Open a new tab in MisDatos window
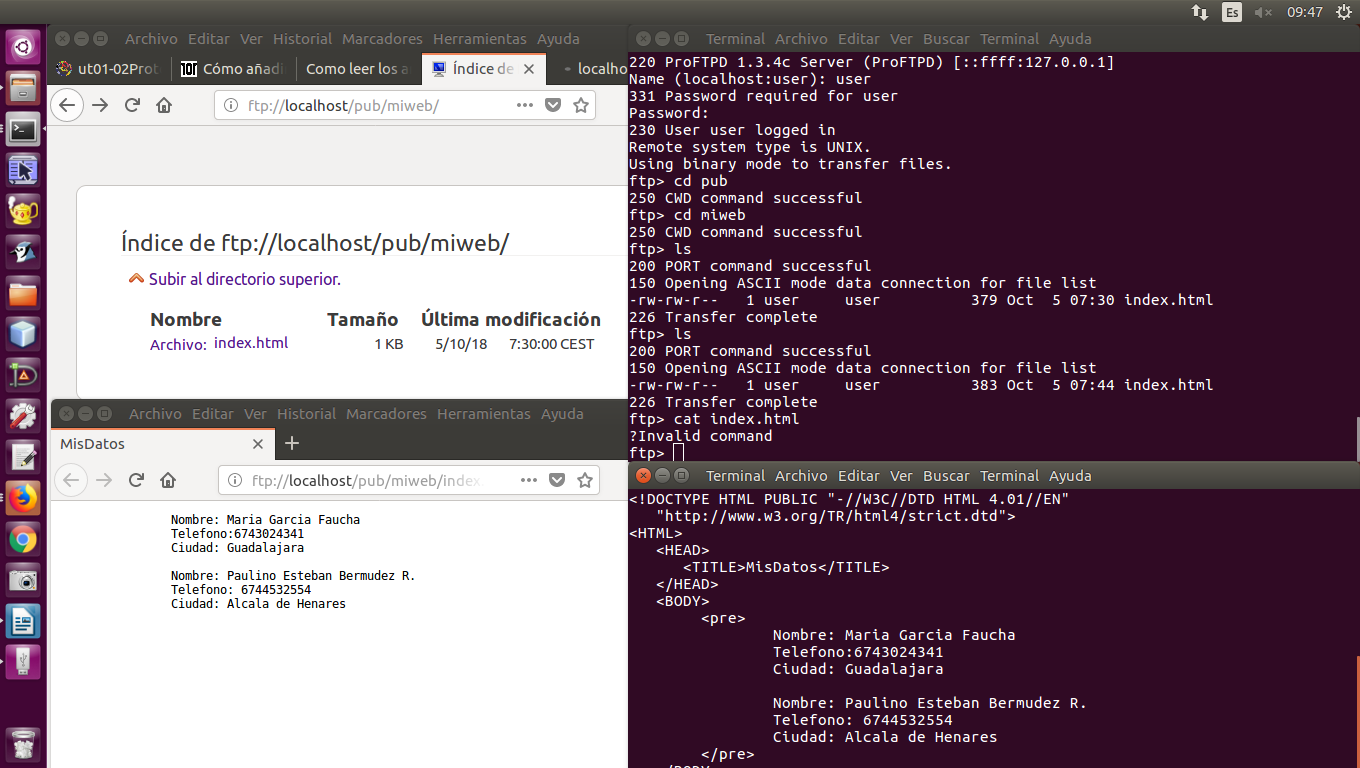1360x768 pixels. (292, 443)
